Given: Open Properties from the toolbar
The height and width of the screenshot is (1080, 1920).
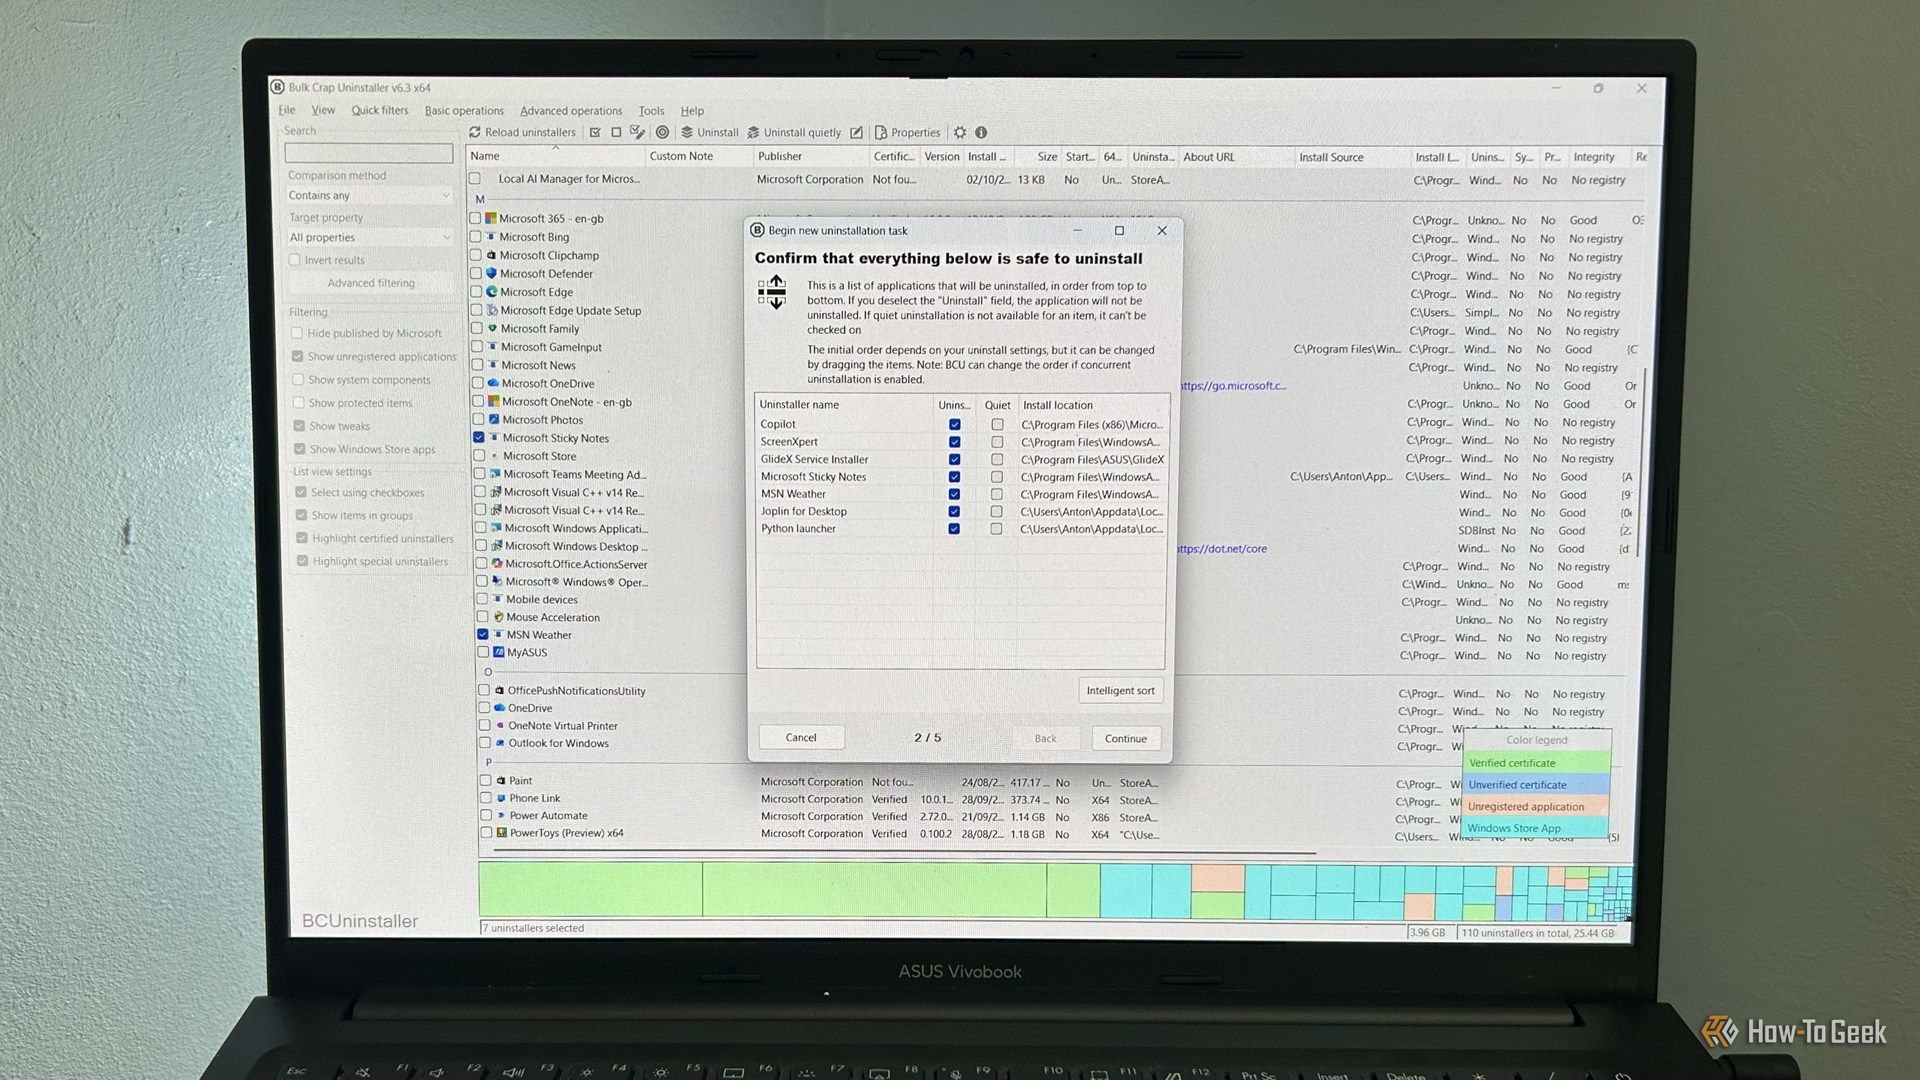Looking at the screenshot, I should (x=907, y=132).
